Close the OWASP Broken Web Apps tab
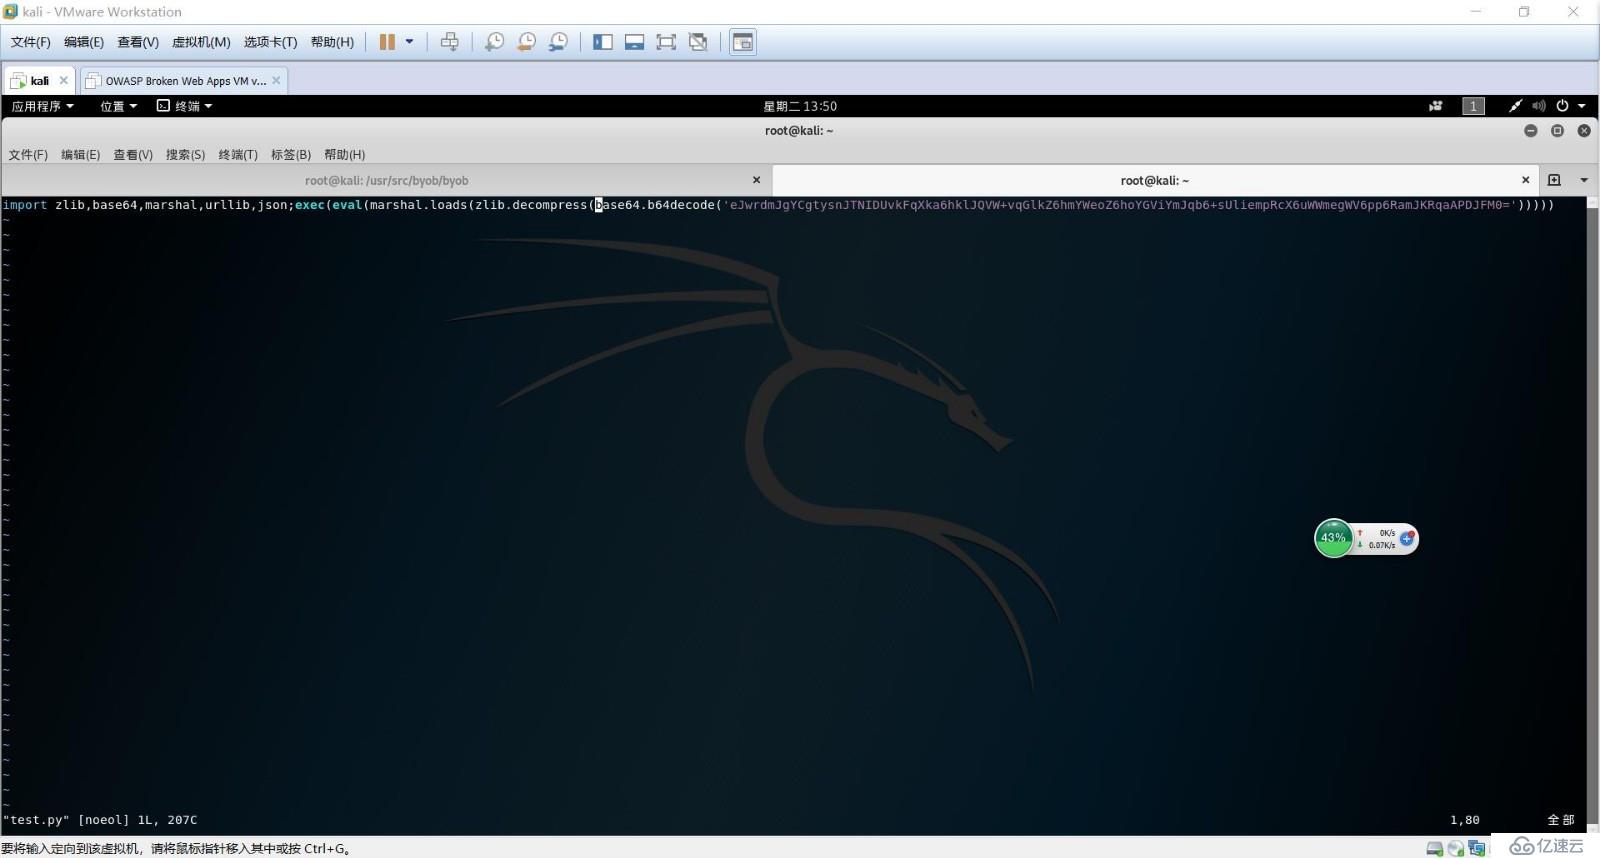Viewport: 1600px width, 858px height. [277, 81]
